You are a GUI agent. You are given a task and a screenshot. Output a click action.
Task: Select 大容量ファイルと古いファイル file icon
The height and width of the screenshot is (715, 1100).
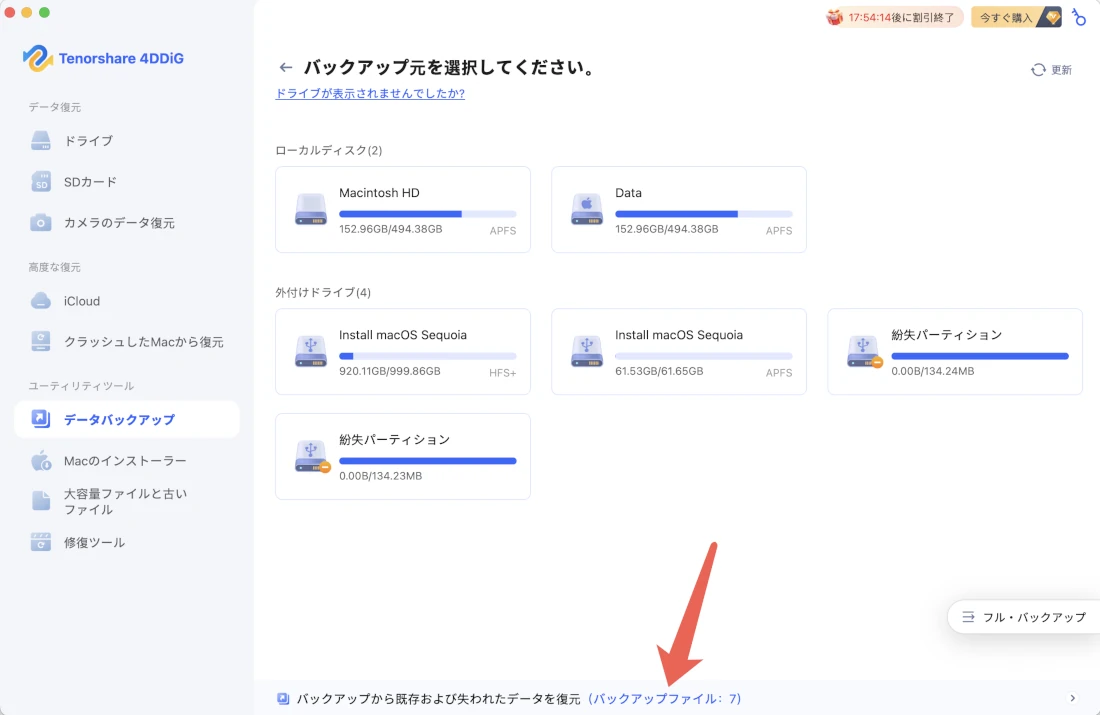click(41, 501)
